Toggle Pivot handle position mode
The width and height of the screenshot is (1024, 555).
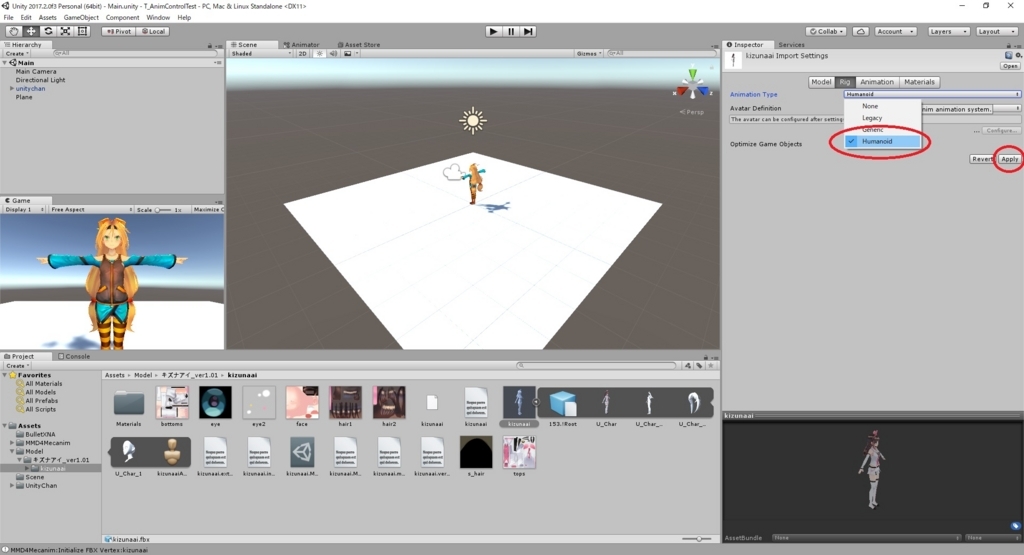tap(119, 31)
